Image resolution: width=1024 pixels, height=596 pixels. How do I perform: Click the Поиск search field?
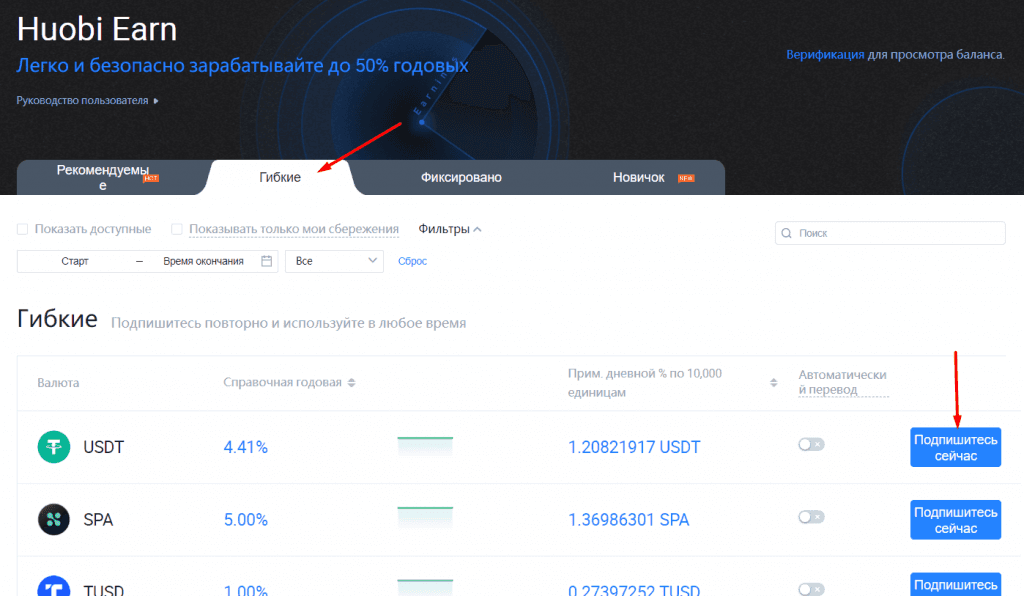pos(890,233)
